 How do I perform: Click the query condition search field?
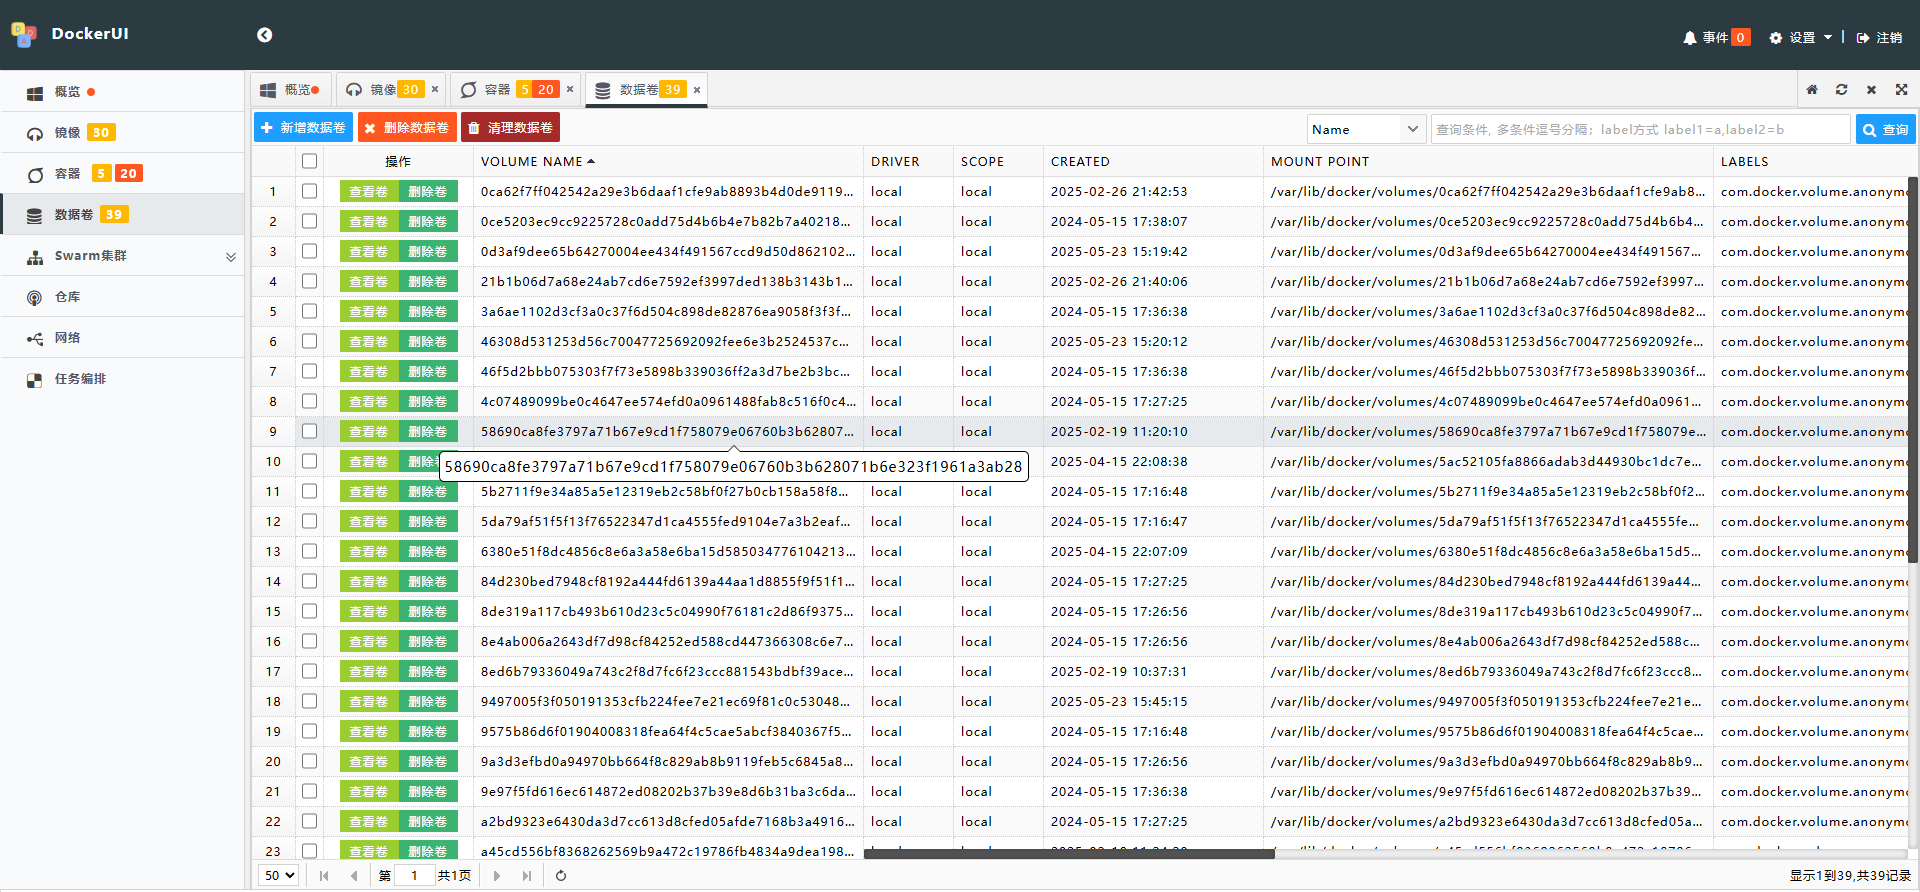coord(1639,129)
